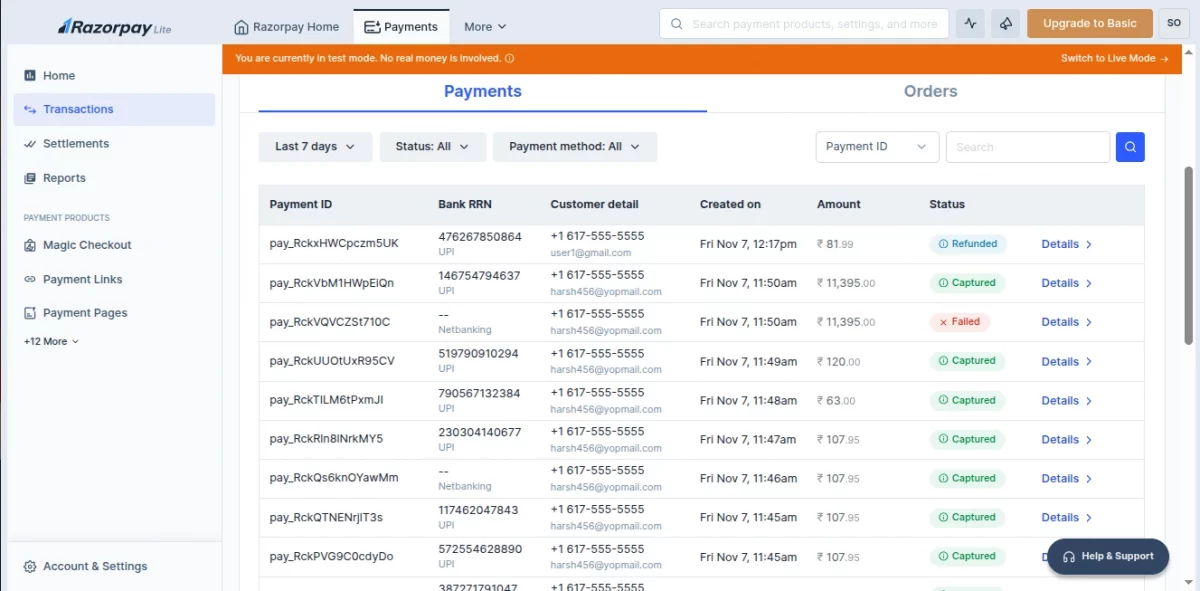Viewport: 1200px width, 591px height.
Task: Open the Payment Pages icon
Action: 31,312
